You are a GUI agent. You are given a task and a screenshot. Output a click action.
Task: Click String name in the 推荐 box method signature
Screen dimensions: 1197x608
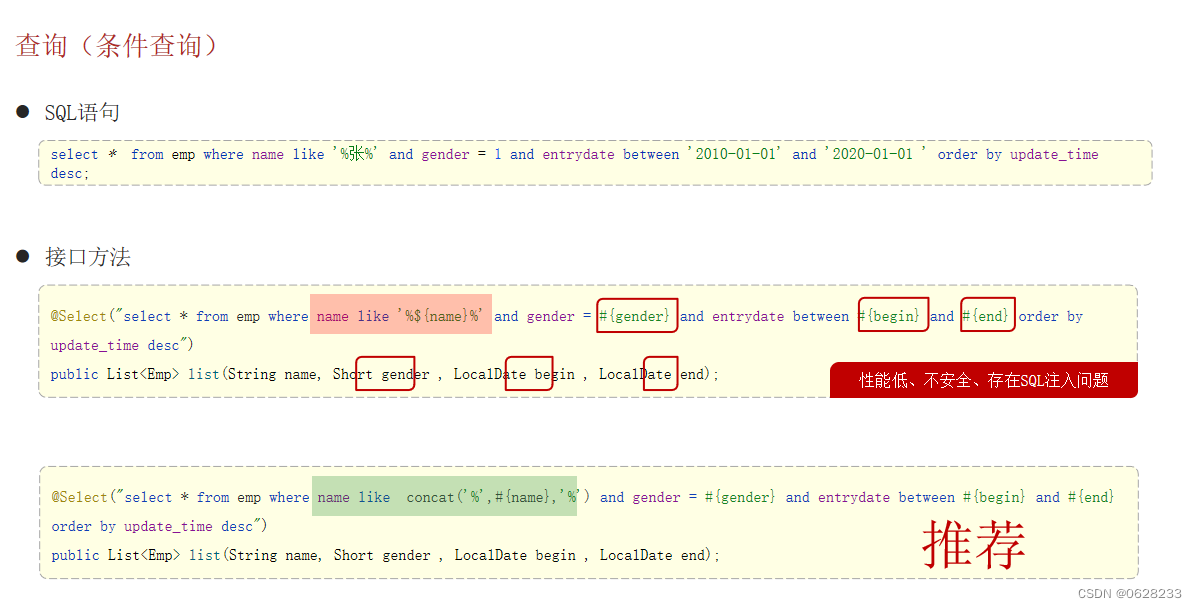pos(273,555)
